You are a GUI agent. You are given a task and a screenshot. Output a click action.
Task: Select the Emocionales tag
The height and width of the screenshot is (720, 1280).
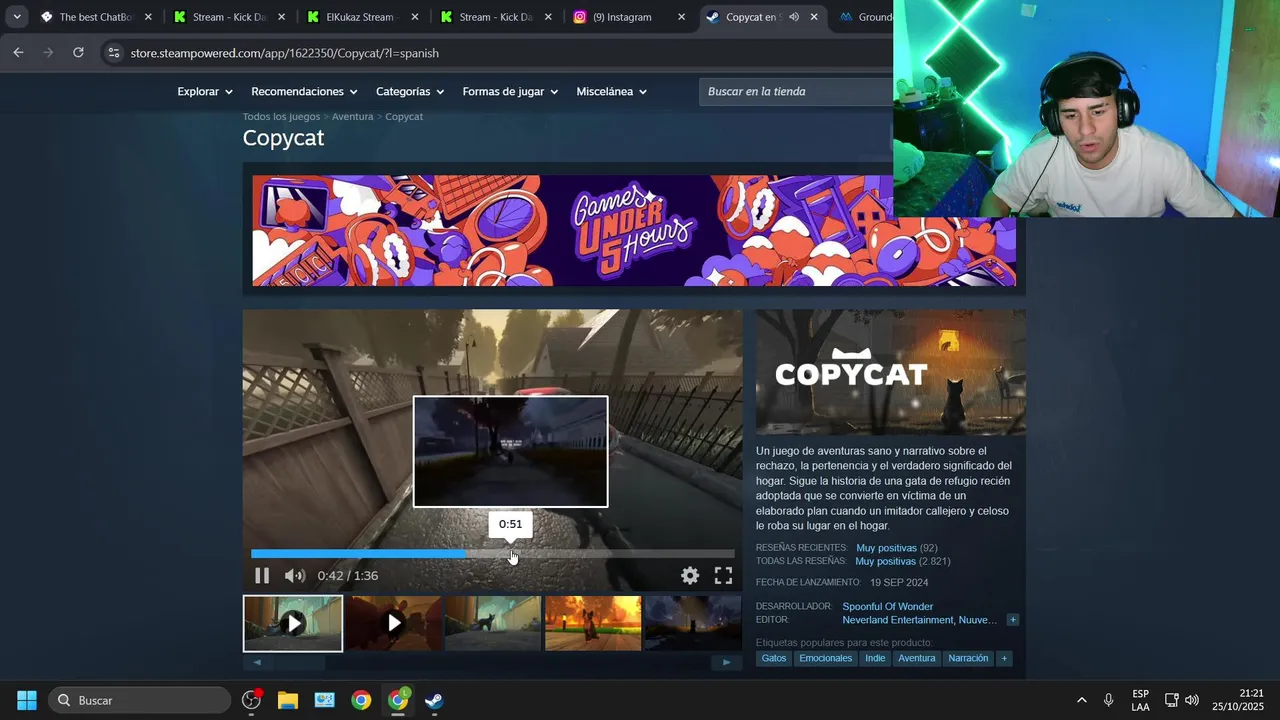826,658
